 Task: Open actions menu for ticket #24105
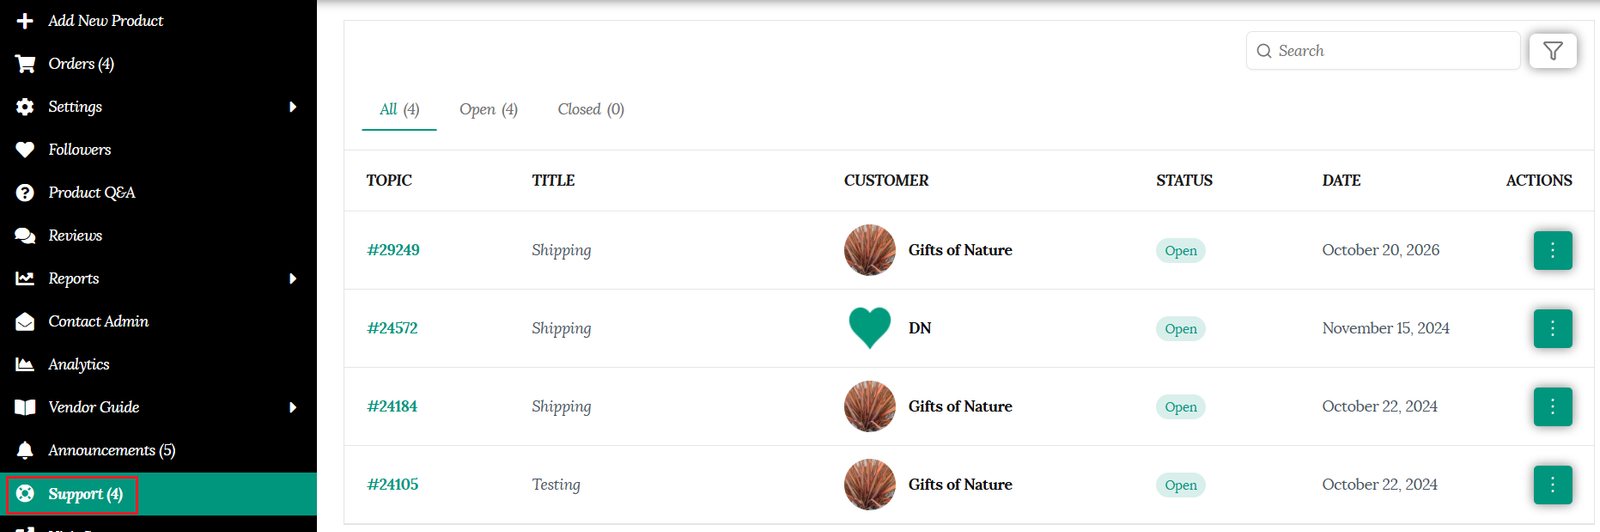pyautogui.click(x=1553, y=484)
